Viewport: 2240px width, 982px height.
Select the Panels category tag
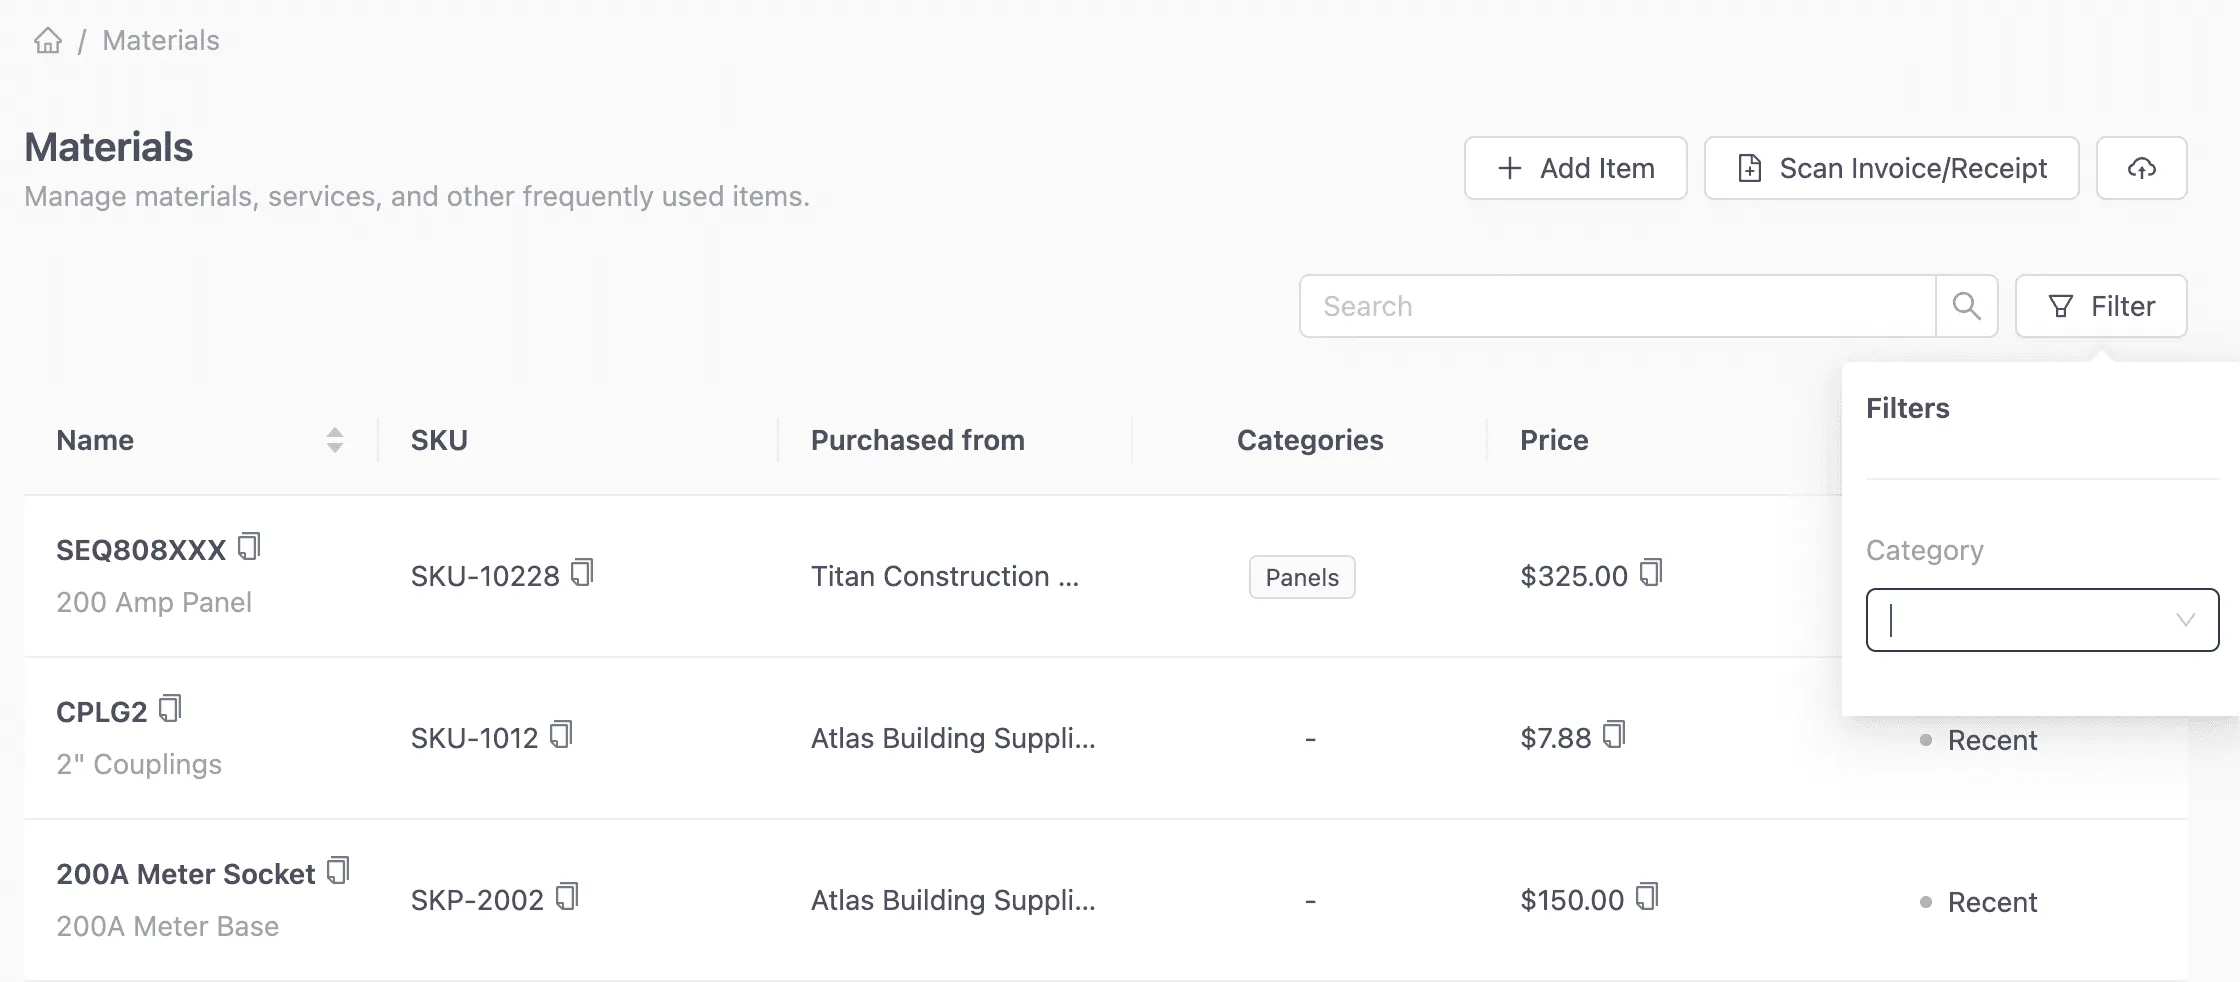click(x=1301, y=577)
